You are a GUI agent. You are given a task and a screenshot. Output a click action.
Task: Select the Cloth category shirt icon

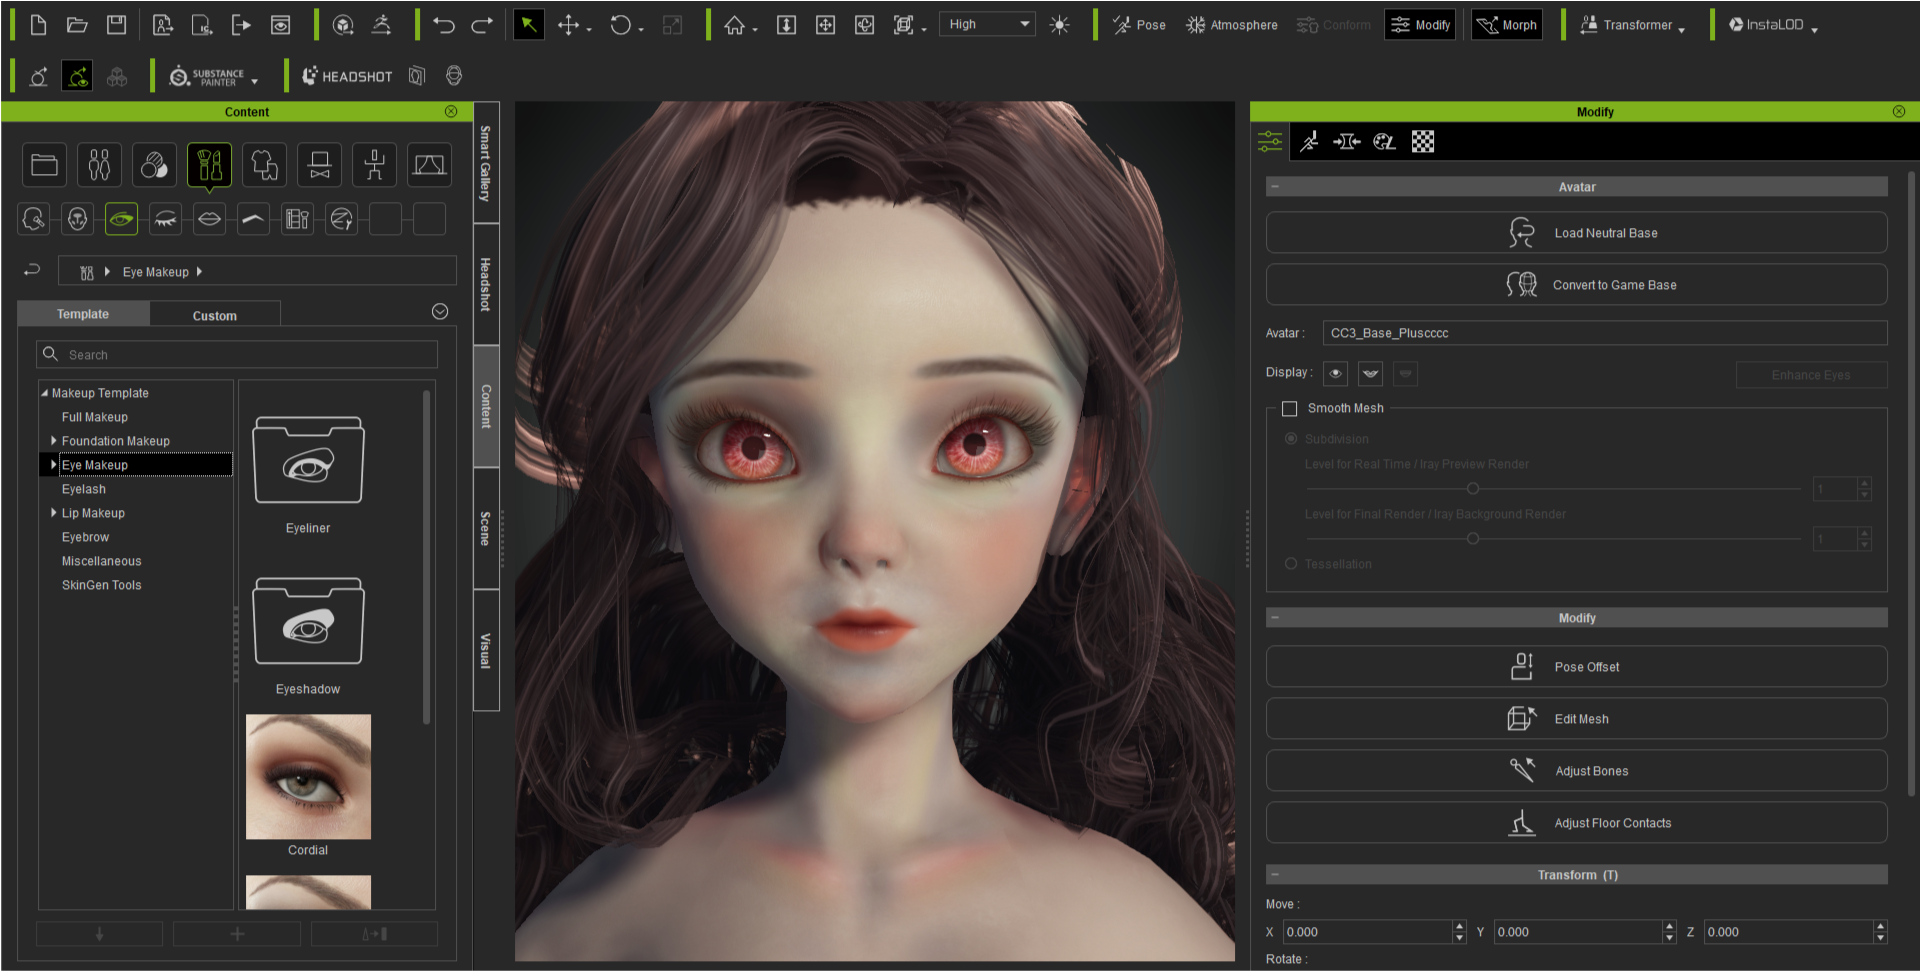pyautogui.click(x=264, y=165)
